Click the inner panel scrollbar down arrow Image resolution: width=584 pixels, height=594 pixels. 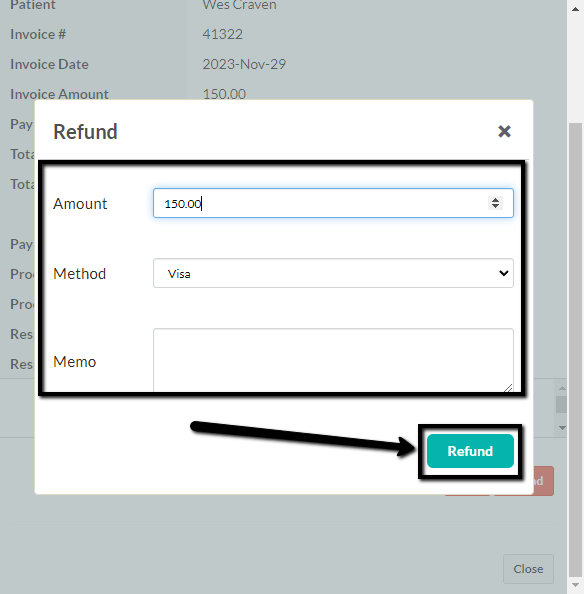562,427
